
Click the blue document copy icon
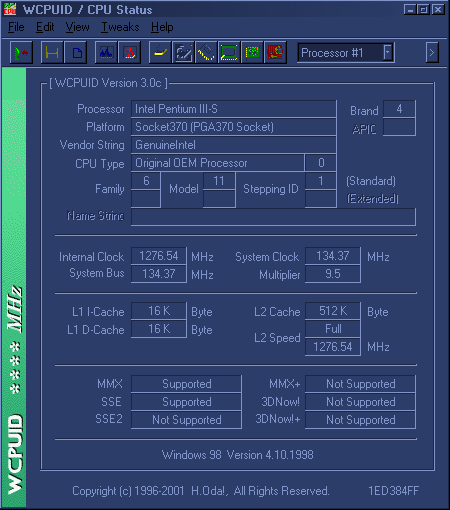pyautogui.click(x=76, y=52)
